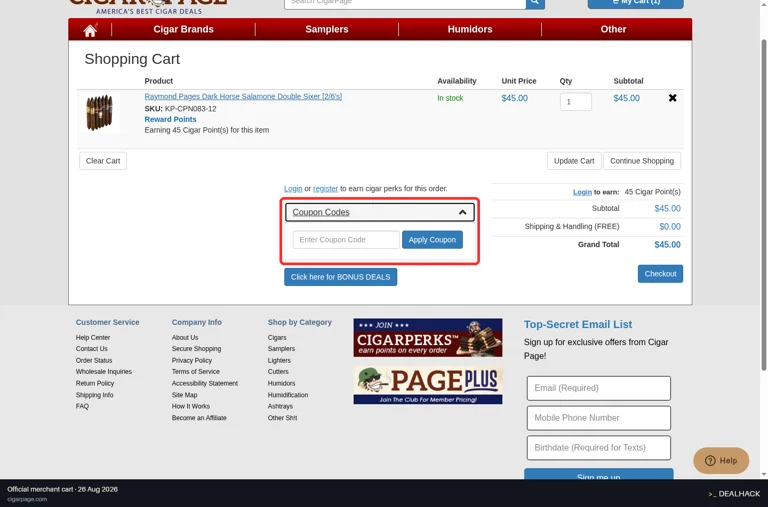This screenshot has height=507, width=768.
Task: Open the Contact Us link
Action: [x=92, y=349]
